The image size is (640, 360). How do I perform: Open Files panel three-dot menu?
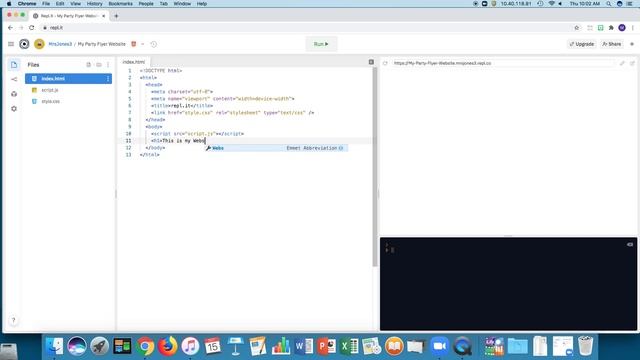click(x=108, y=64)
